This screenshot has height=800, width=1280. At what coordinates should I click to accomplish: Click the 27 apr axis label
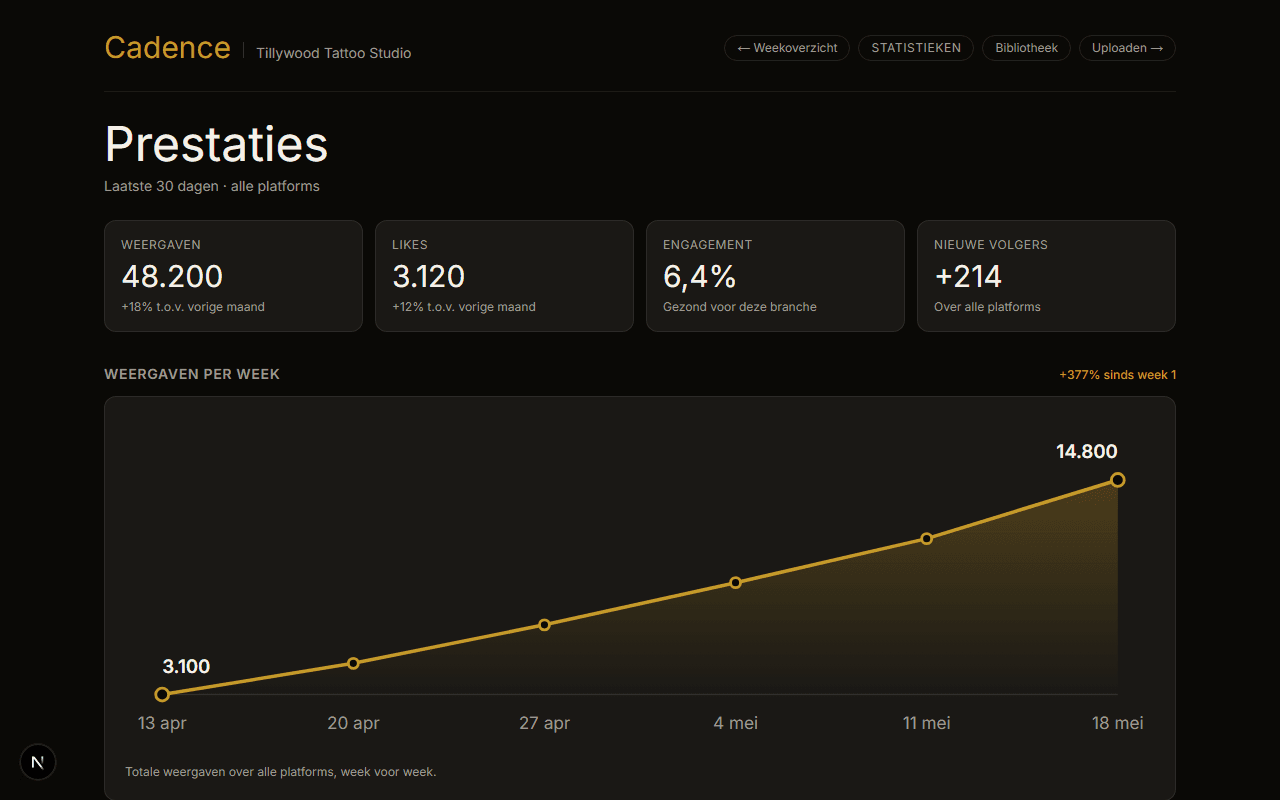[544, 723]
